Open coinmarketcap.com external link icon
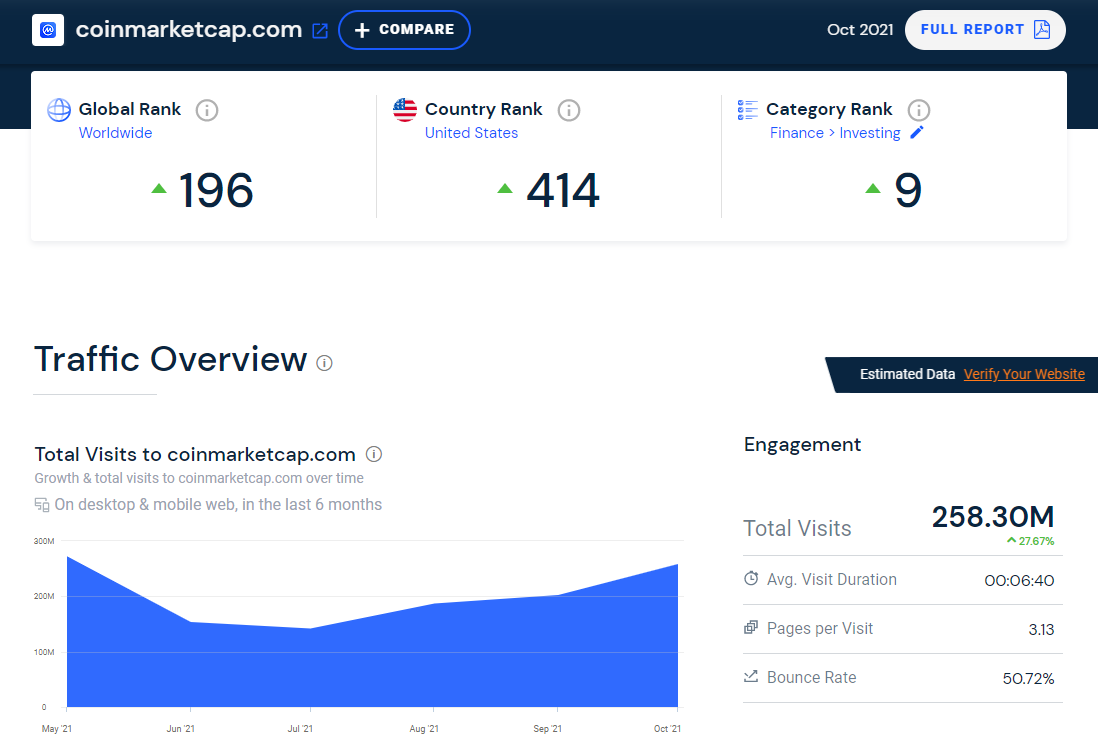 (x=320, y=31)
